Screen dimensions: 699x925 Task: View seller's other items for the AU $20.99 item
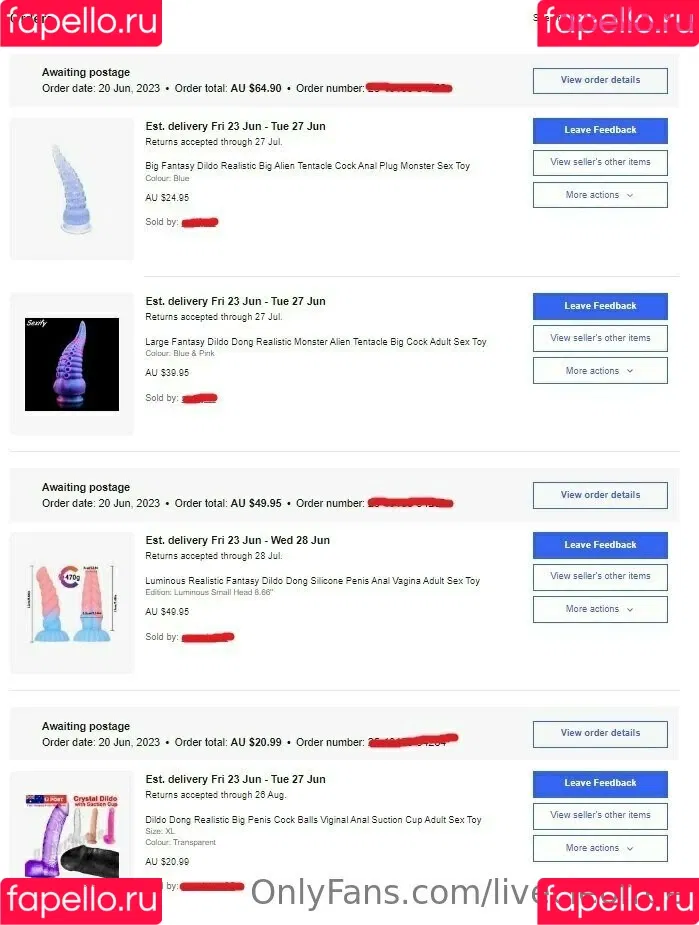600,816
